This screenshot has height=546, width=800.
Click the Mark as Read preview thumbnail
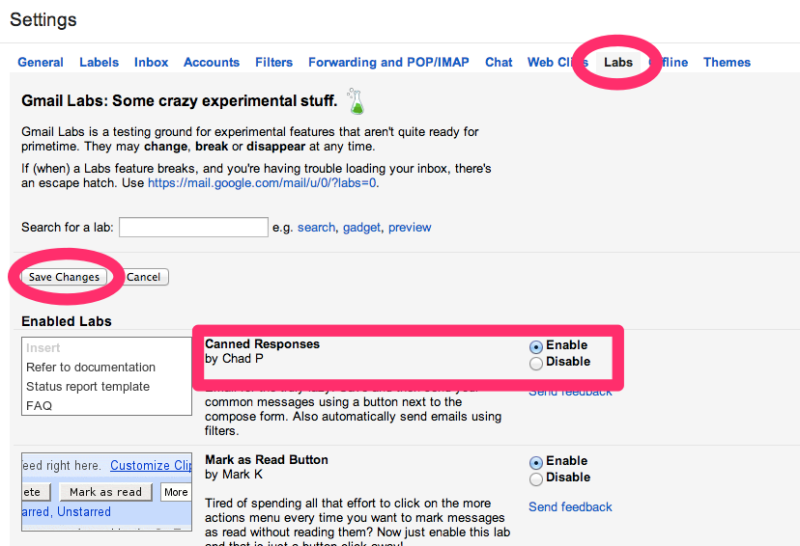coord(107,491)
